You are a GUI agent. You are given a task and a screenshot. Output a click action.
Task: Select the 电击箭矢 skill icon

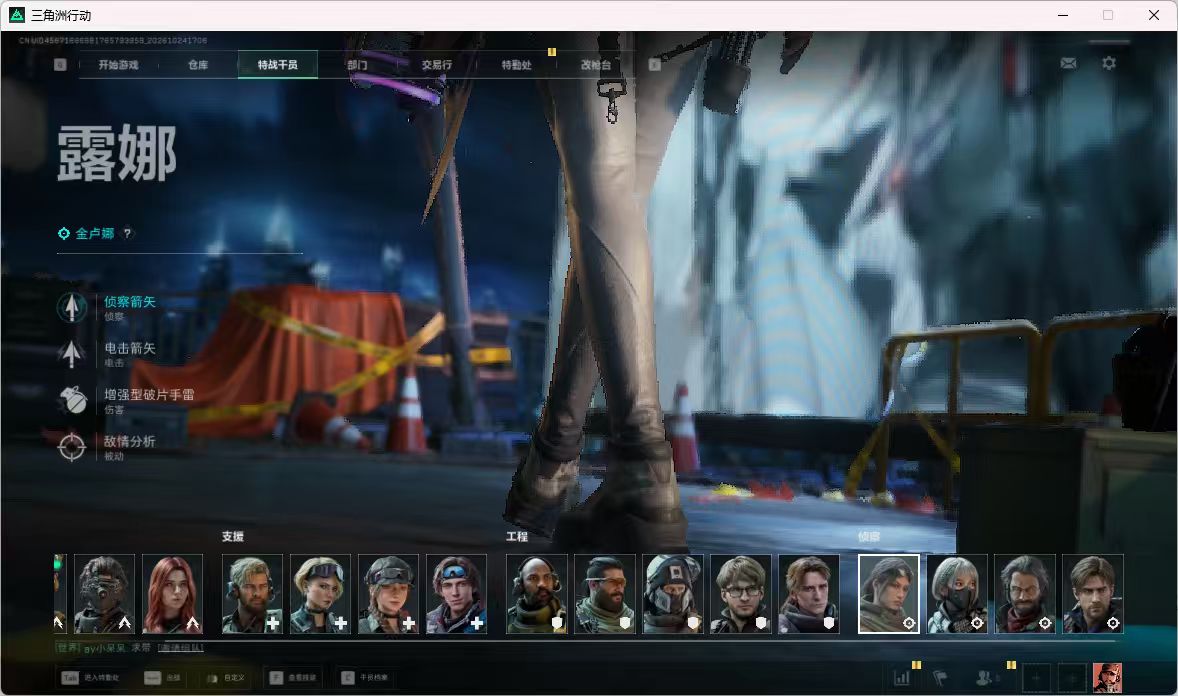click(72, 353)
